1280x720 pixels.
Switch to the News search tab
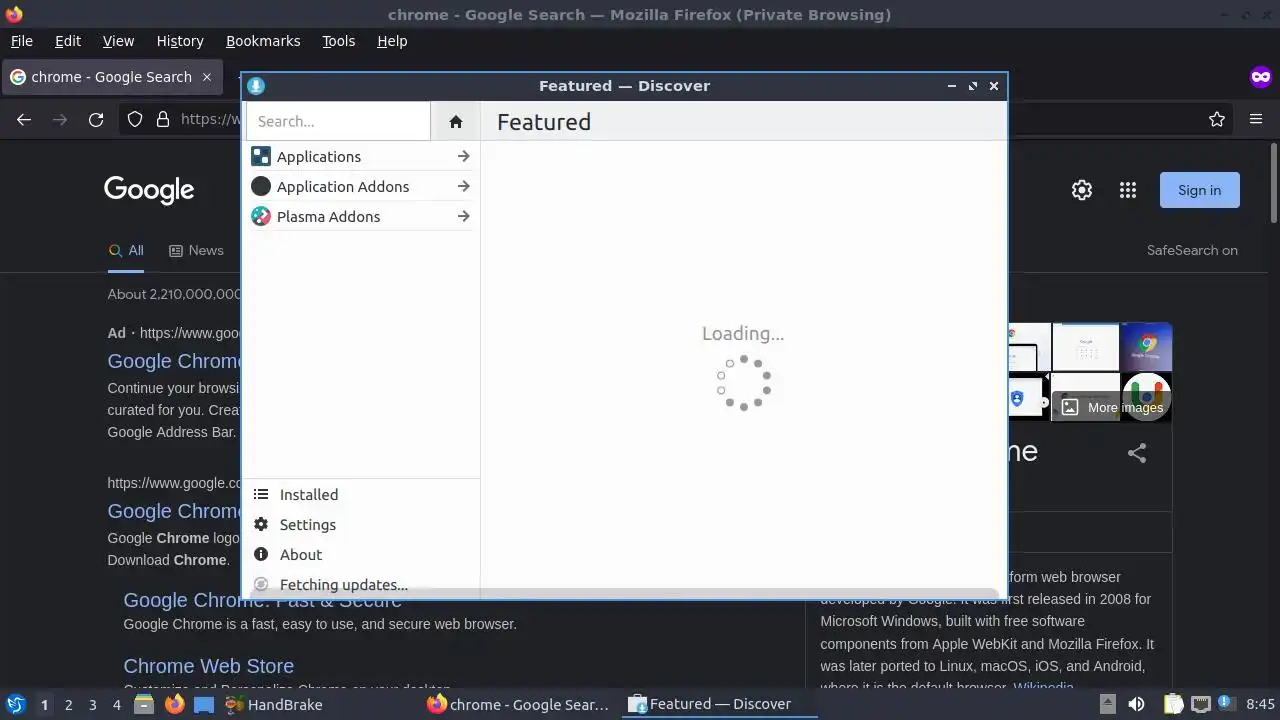click(196, 250)
